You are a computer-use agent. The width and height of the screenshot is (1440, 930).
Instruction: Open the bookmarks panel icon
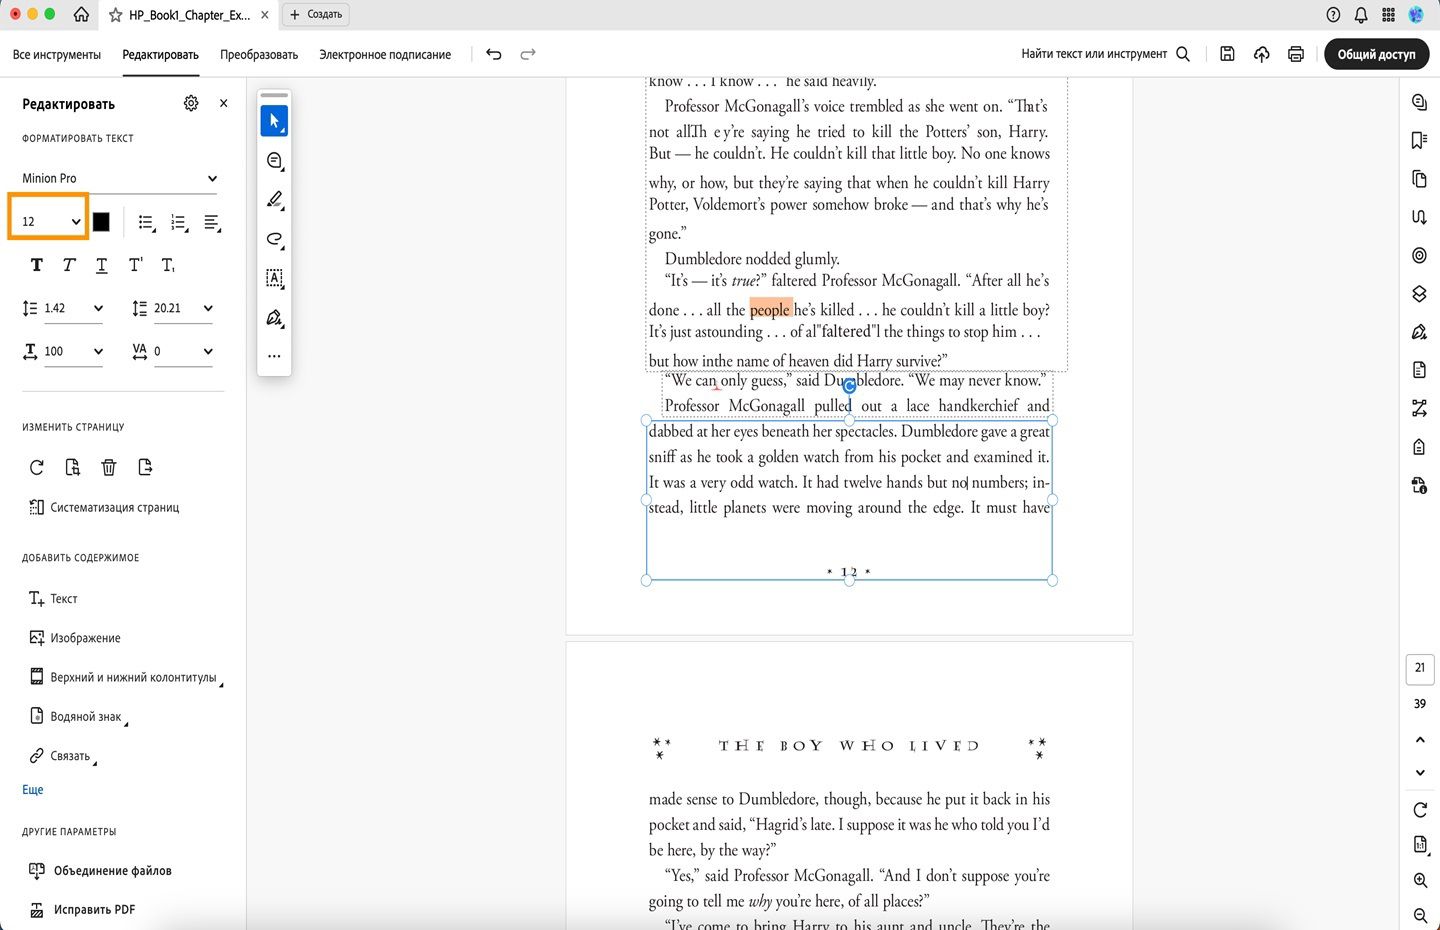click(1419, 140)
